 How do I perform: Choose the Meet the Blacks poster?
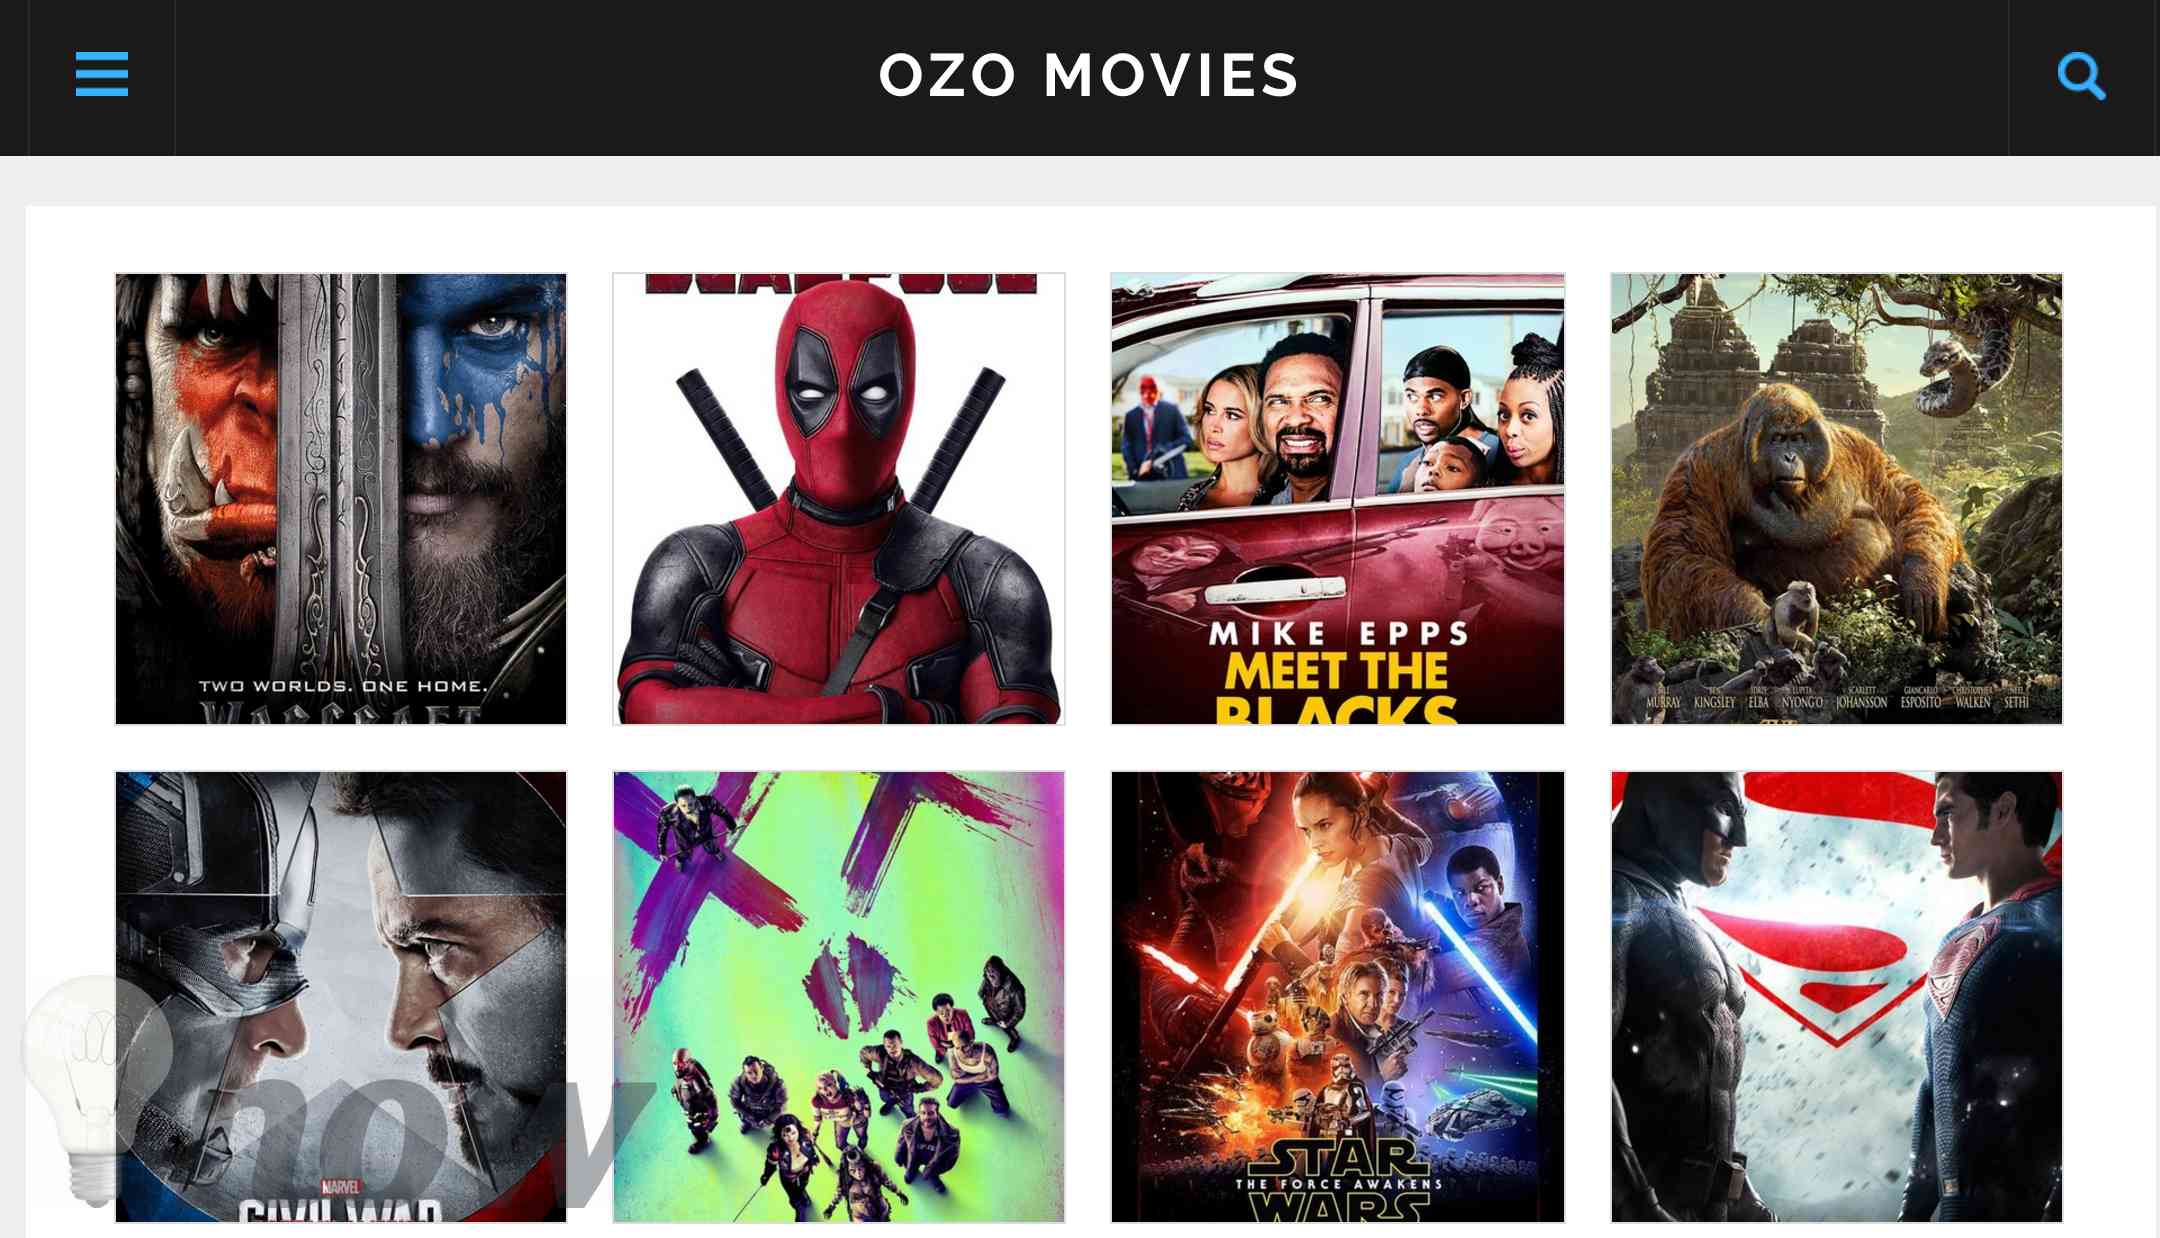click(x=1338, y=498)
